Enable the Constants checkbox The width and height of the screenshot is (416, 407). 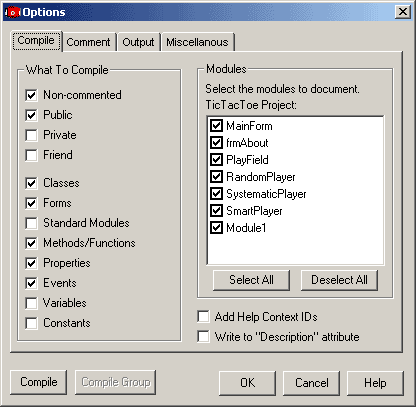pos(31,323)
